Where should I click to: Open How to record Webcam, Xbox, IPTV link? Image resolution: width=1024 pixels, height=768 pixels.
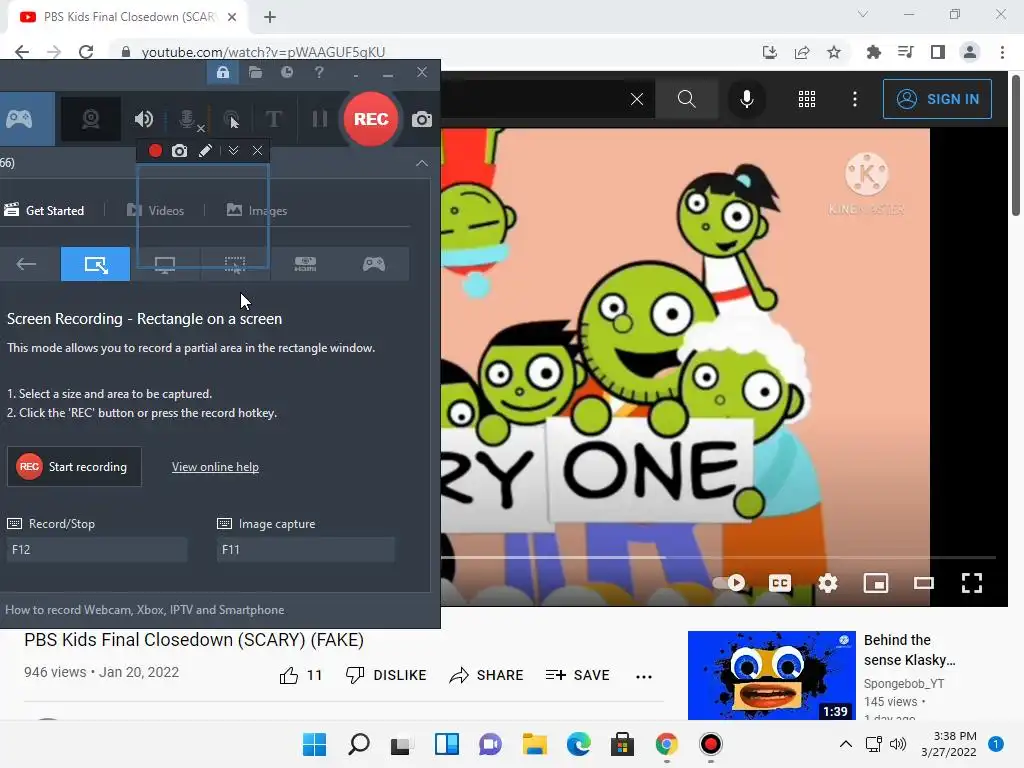pyautogui.click(x=144, y=609)
